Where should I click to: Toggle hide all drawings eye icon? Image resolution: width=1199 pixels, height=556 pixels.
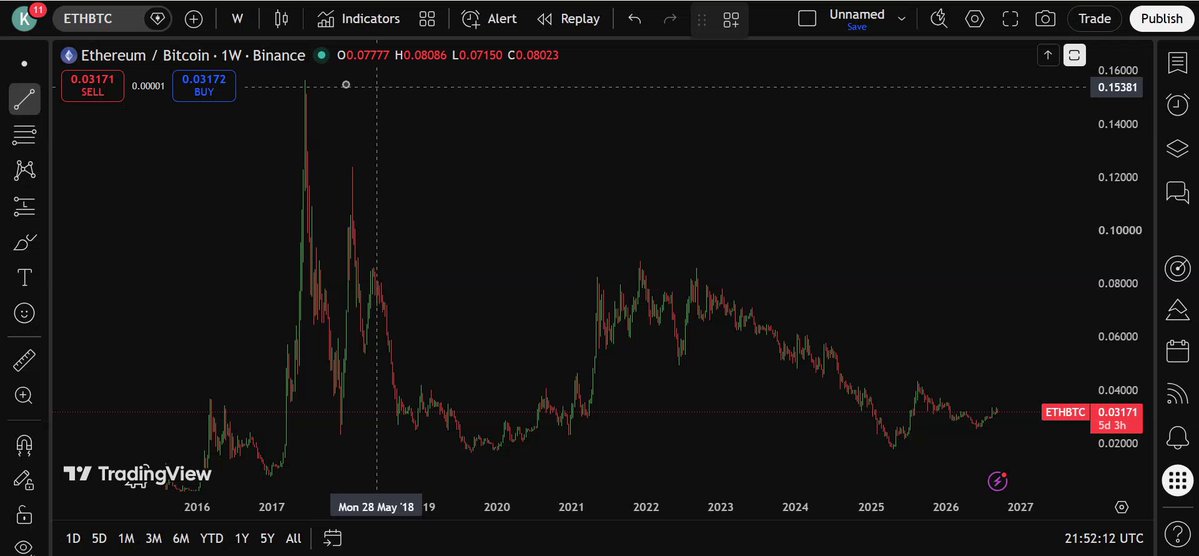point(24,546)
